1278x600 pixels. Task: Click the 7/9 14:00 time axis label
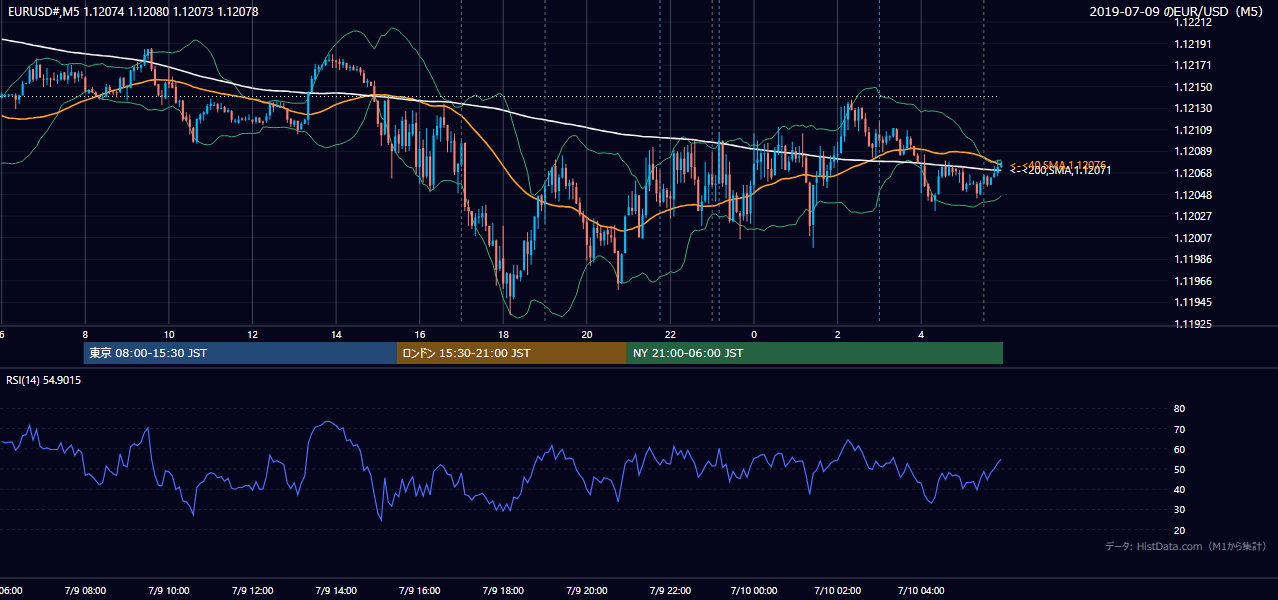point(335,590)
